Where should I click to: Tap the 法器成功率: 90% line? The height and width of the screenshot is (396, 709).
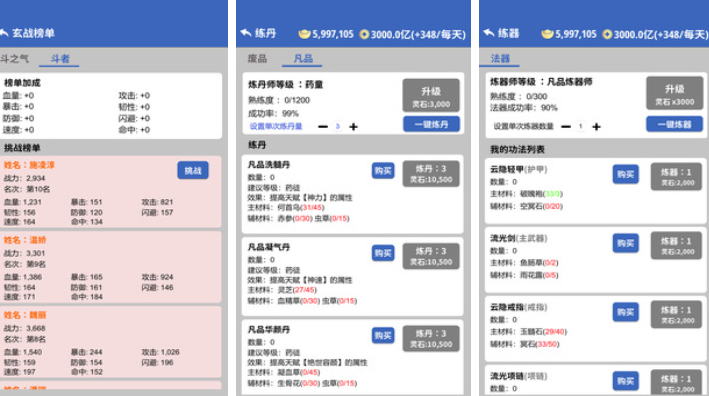click(x=524, y=108)
